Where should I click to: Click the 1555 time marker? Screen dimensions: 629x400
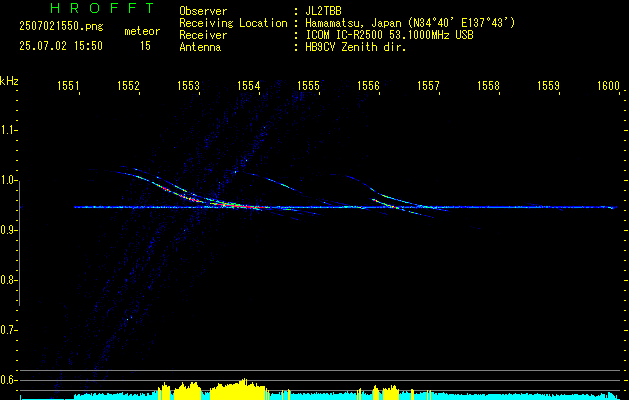click(x=308, y=85)
